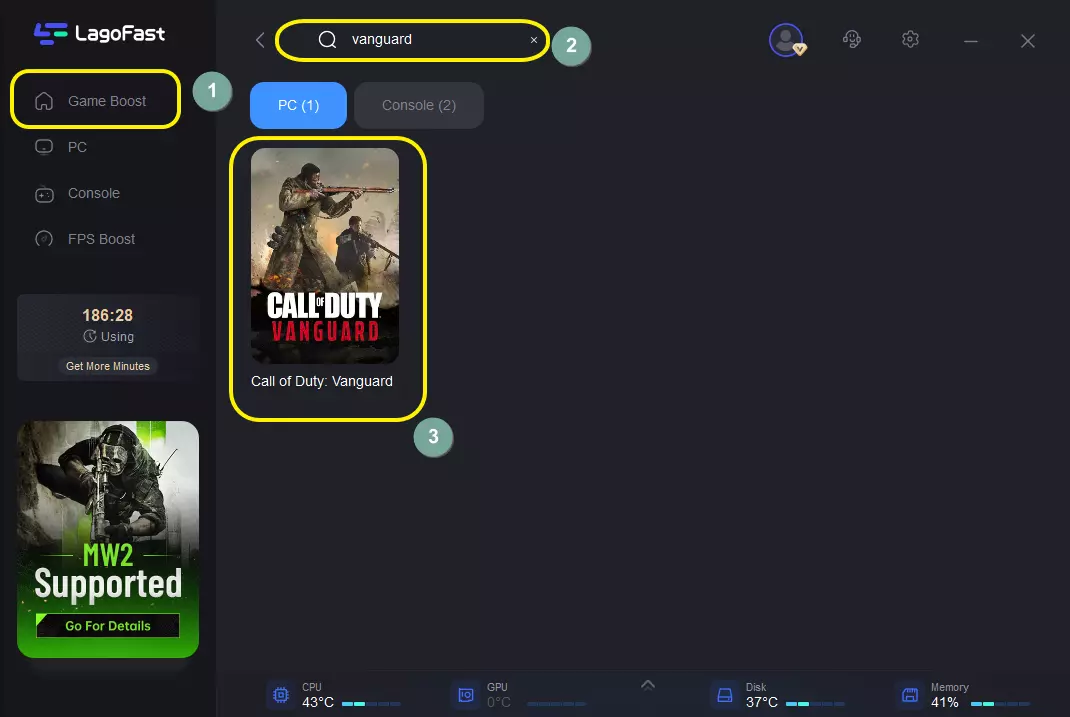Click the search magnifier icon

point(327,40)
